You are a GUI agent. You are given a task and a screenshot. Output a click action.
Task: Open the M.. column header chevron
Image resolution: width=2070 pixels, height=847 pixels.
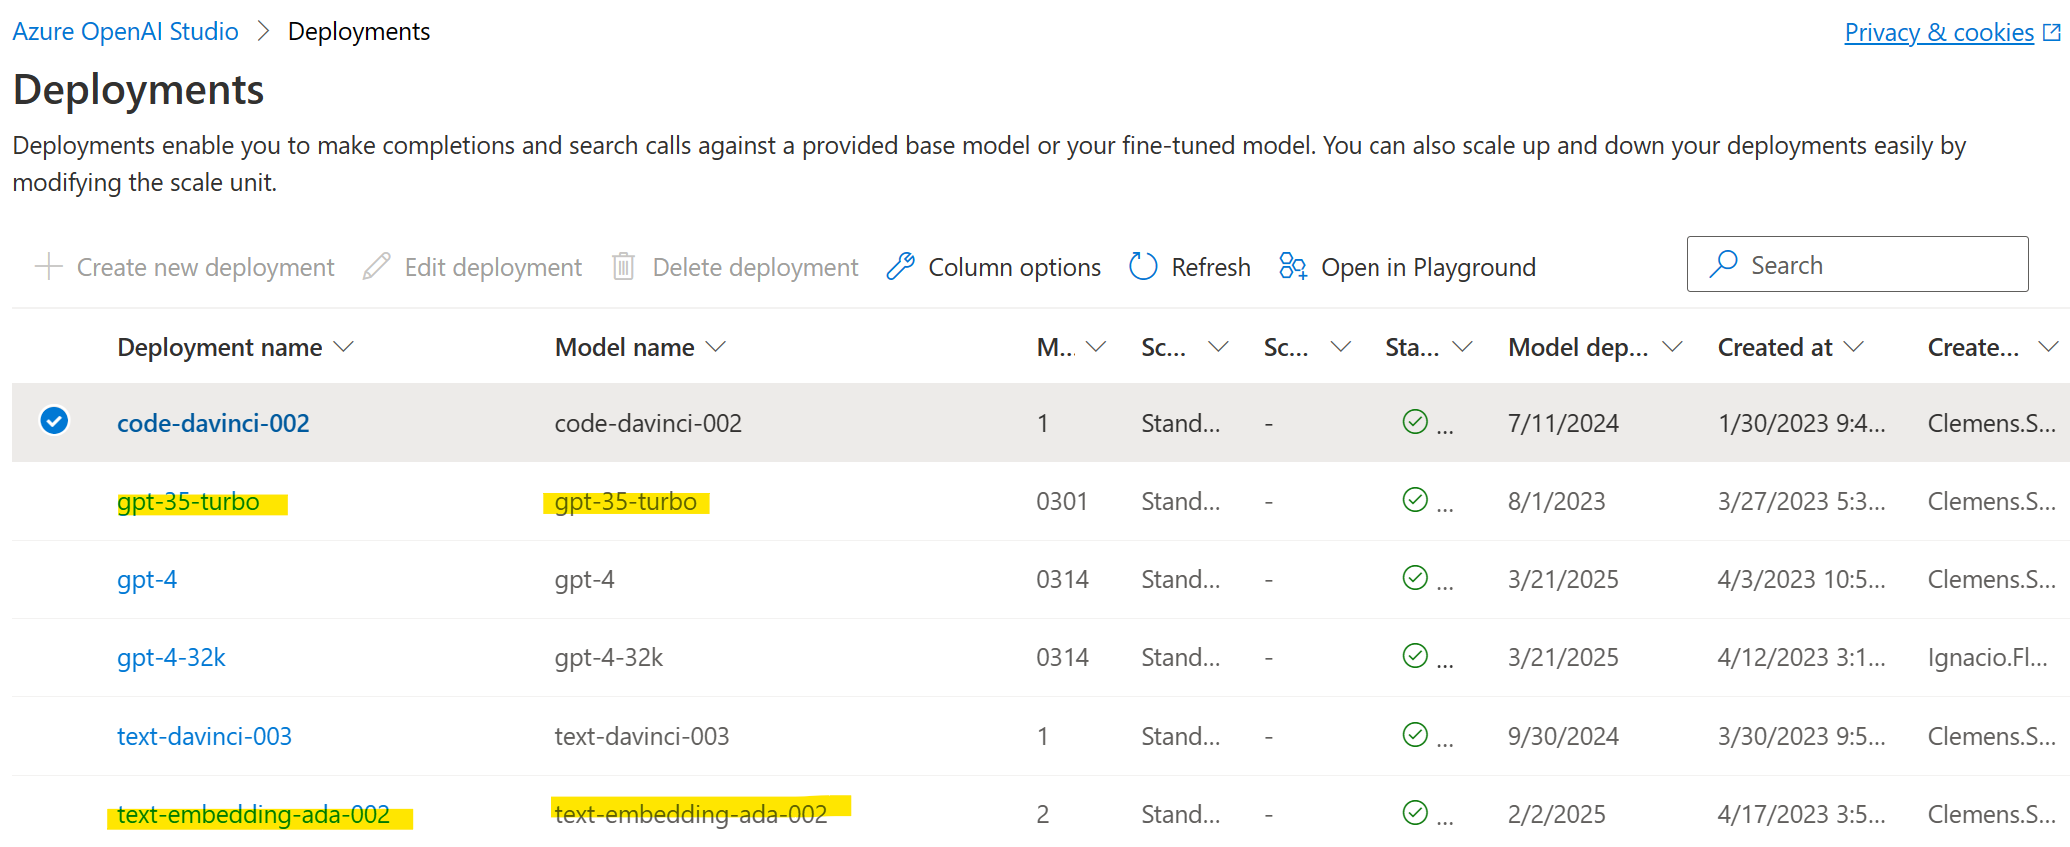point(1096,347)
